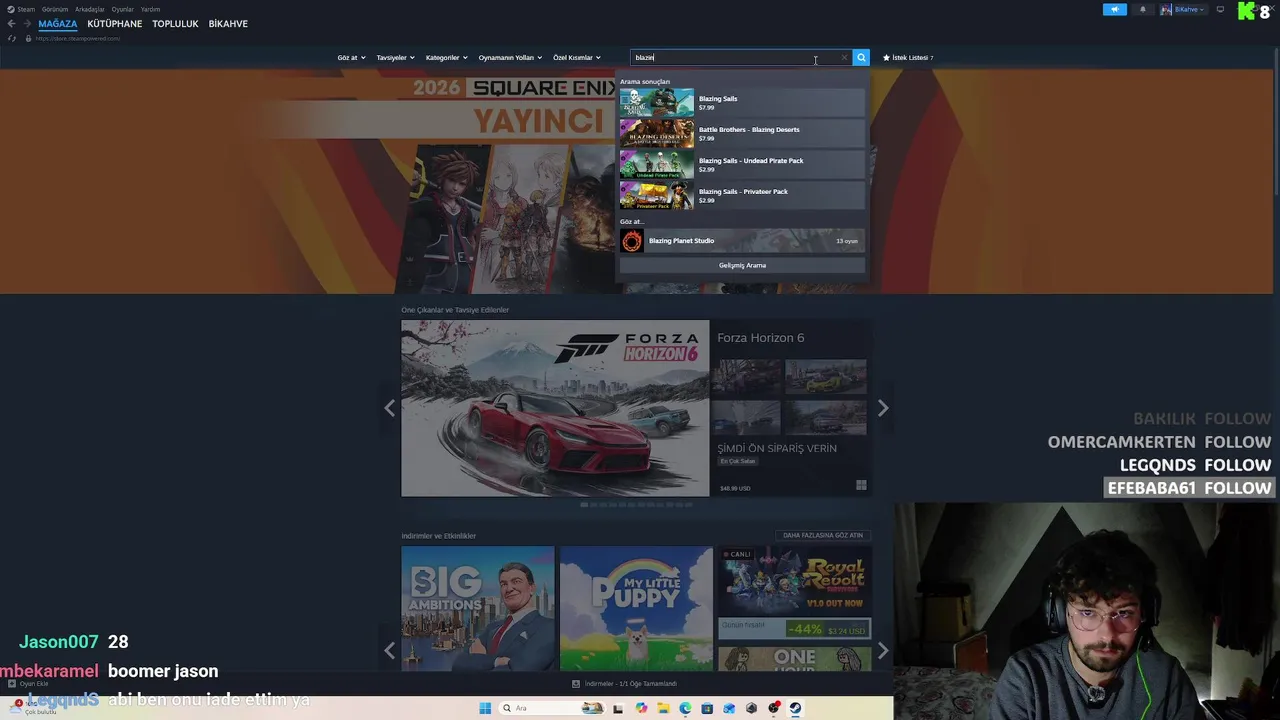1280x720 pixels.
Task: Open the Forza Horizon 6 featured banner image
Action: point(555,408)
